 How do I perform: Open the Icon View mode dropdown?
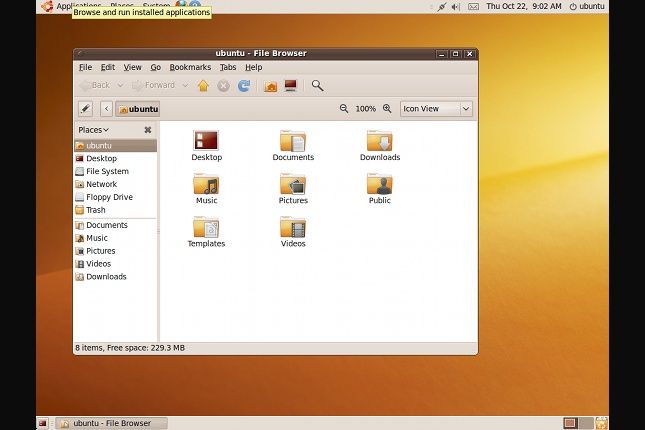pos(436,109)
